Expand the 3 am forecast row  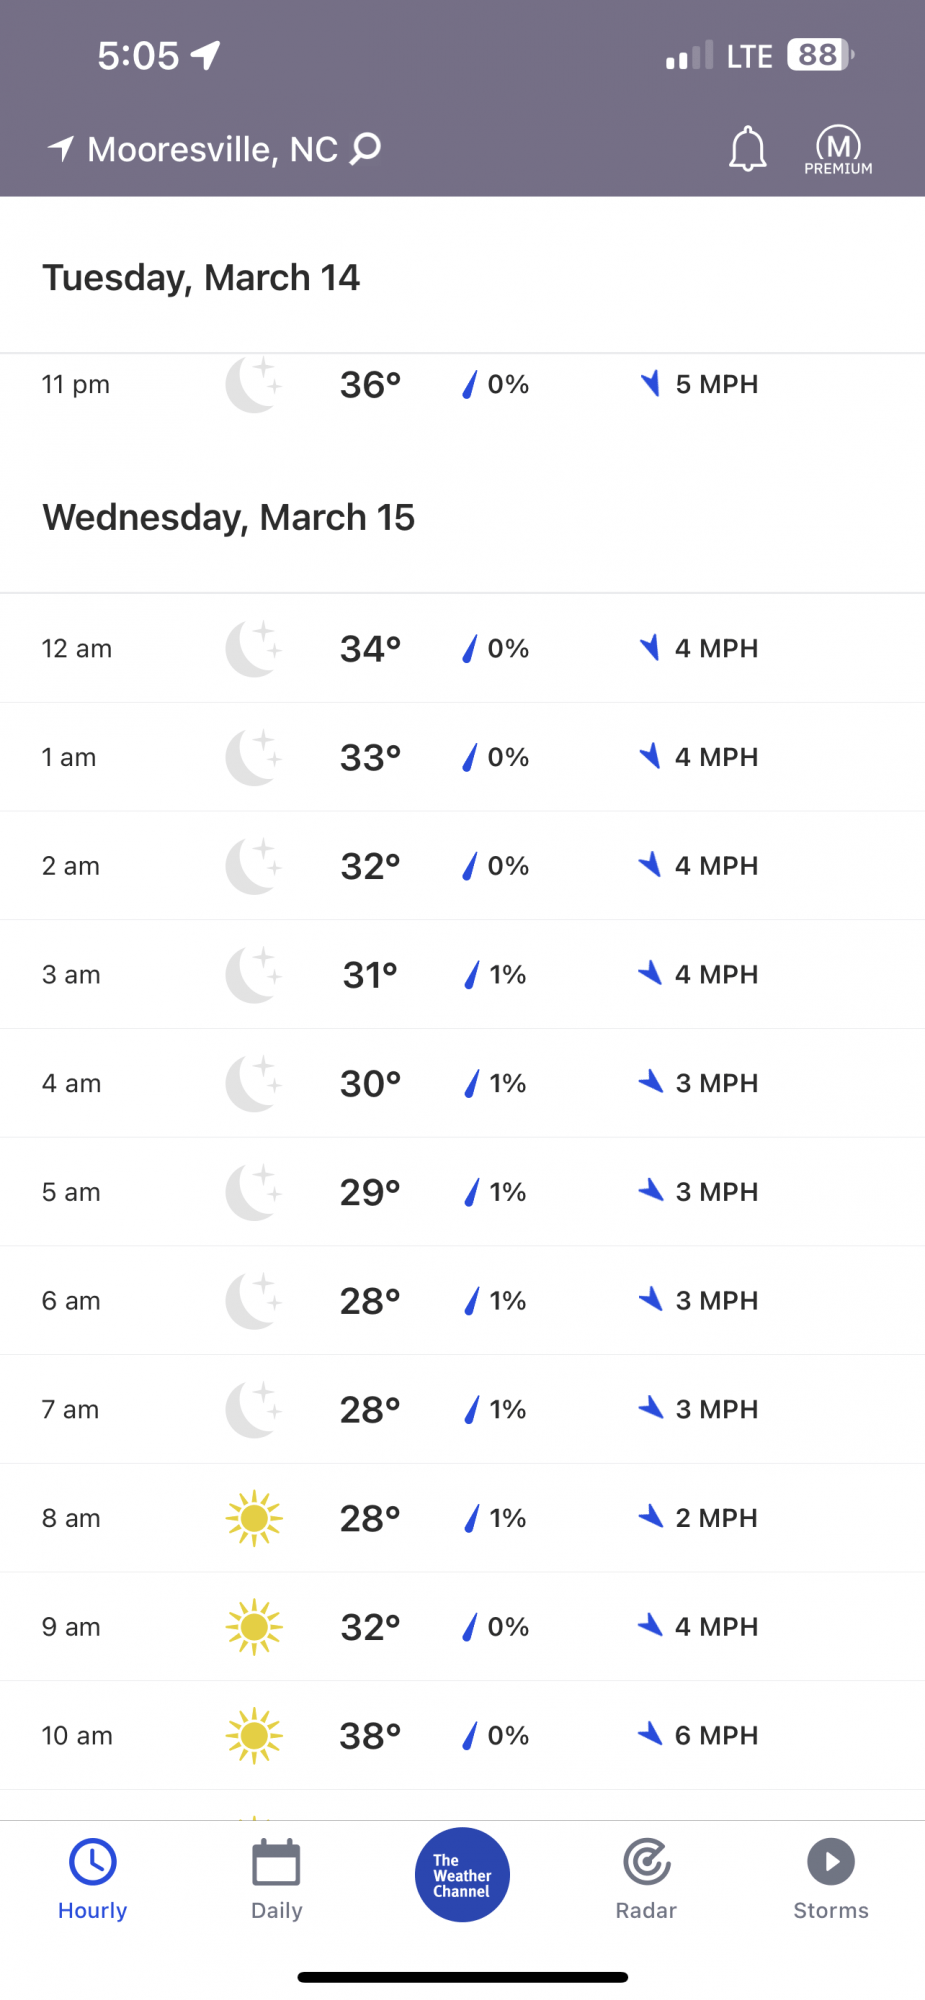click(x=462, y=974)
